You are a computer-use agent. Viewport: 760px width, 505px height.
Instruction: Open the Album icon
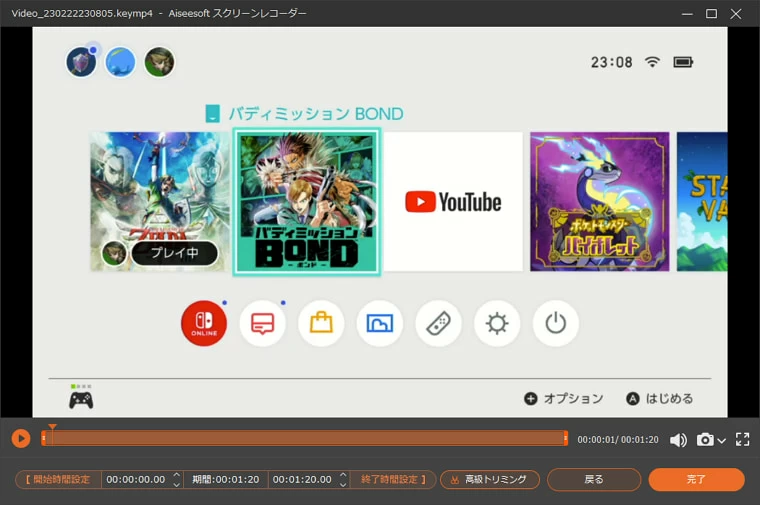pyautogui.click(x=380, y=323)
